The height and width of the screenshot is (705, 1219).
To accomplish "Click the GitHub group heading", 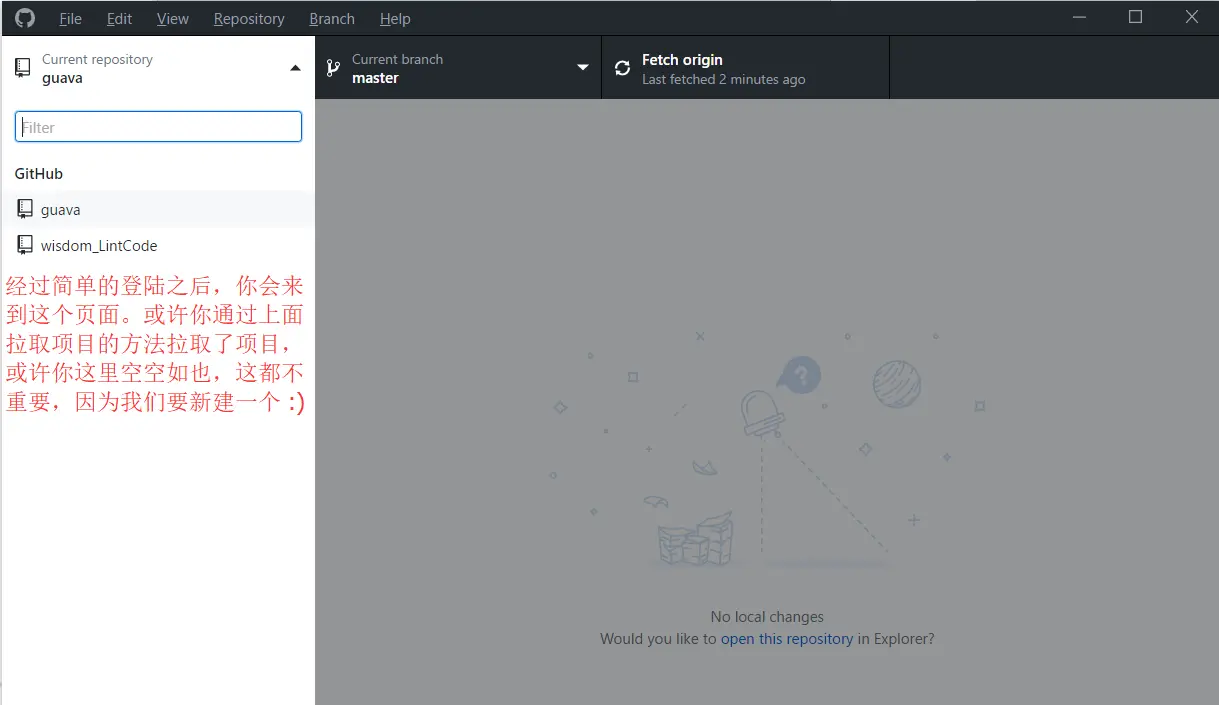I will pyautogui.click(x=39, y=174).
